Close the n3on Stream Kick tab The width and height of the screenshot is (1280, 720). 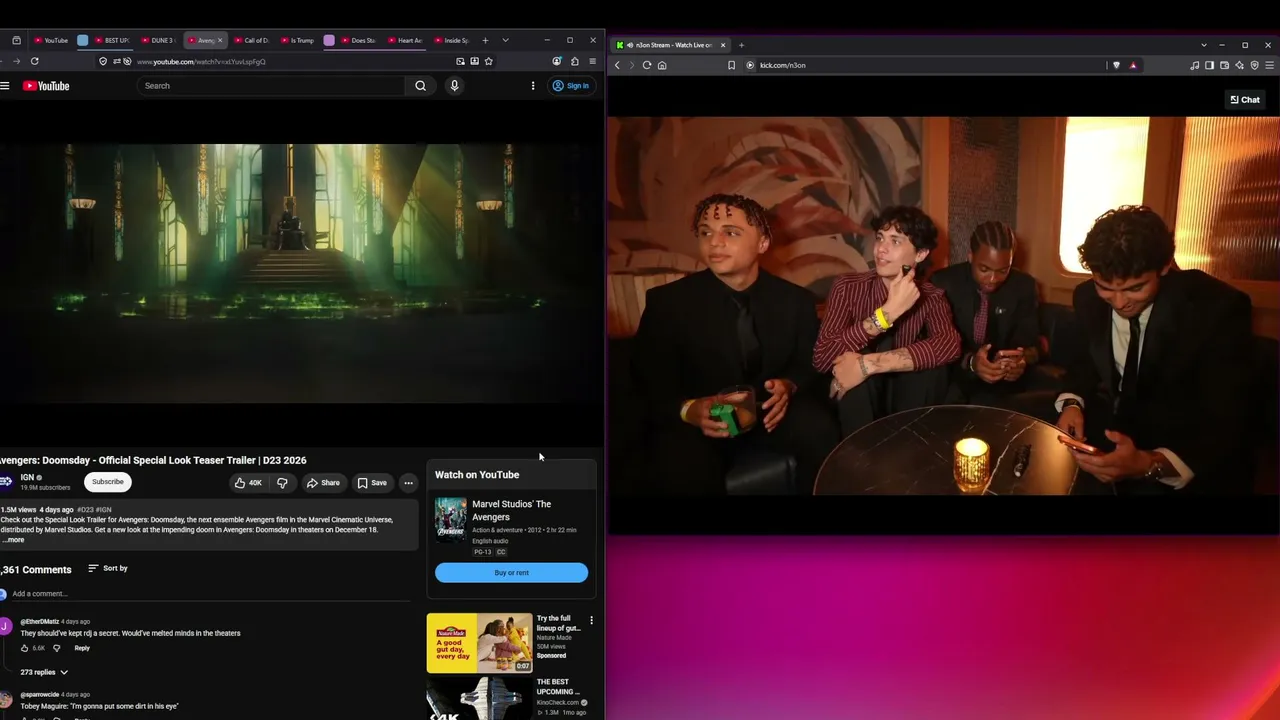(723, 45)
